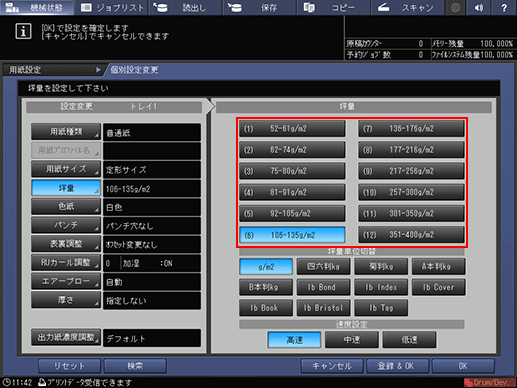This screenshot has height=388, width=517.
Task: Select weight (1) 52-61g/m2
Action: [292, 129]
